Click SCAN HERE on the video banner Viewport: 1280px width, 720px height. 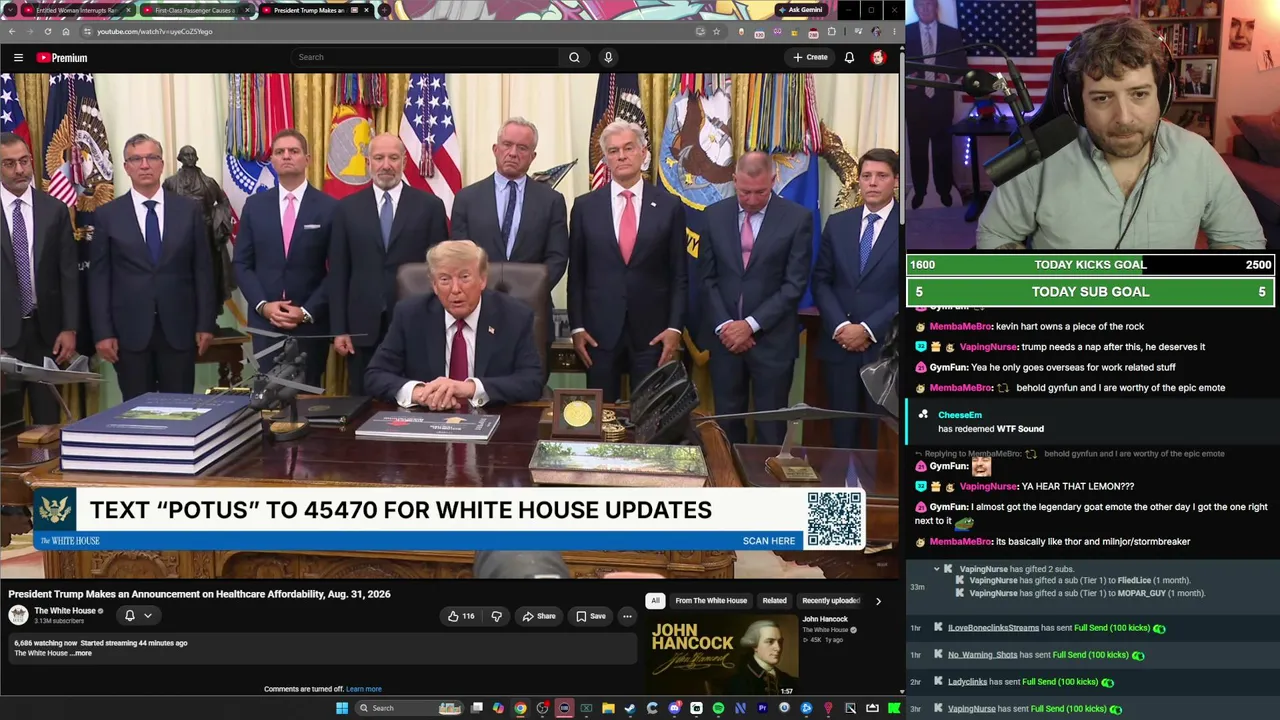click(769, 541)
